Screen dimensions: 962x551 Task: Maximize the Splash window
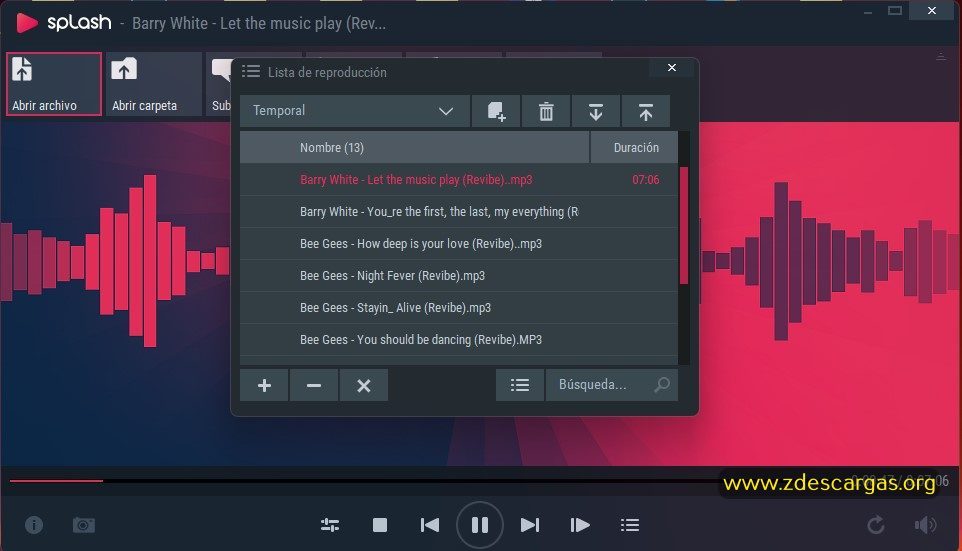tap(895, 10)
